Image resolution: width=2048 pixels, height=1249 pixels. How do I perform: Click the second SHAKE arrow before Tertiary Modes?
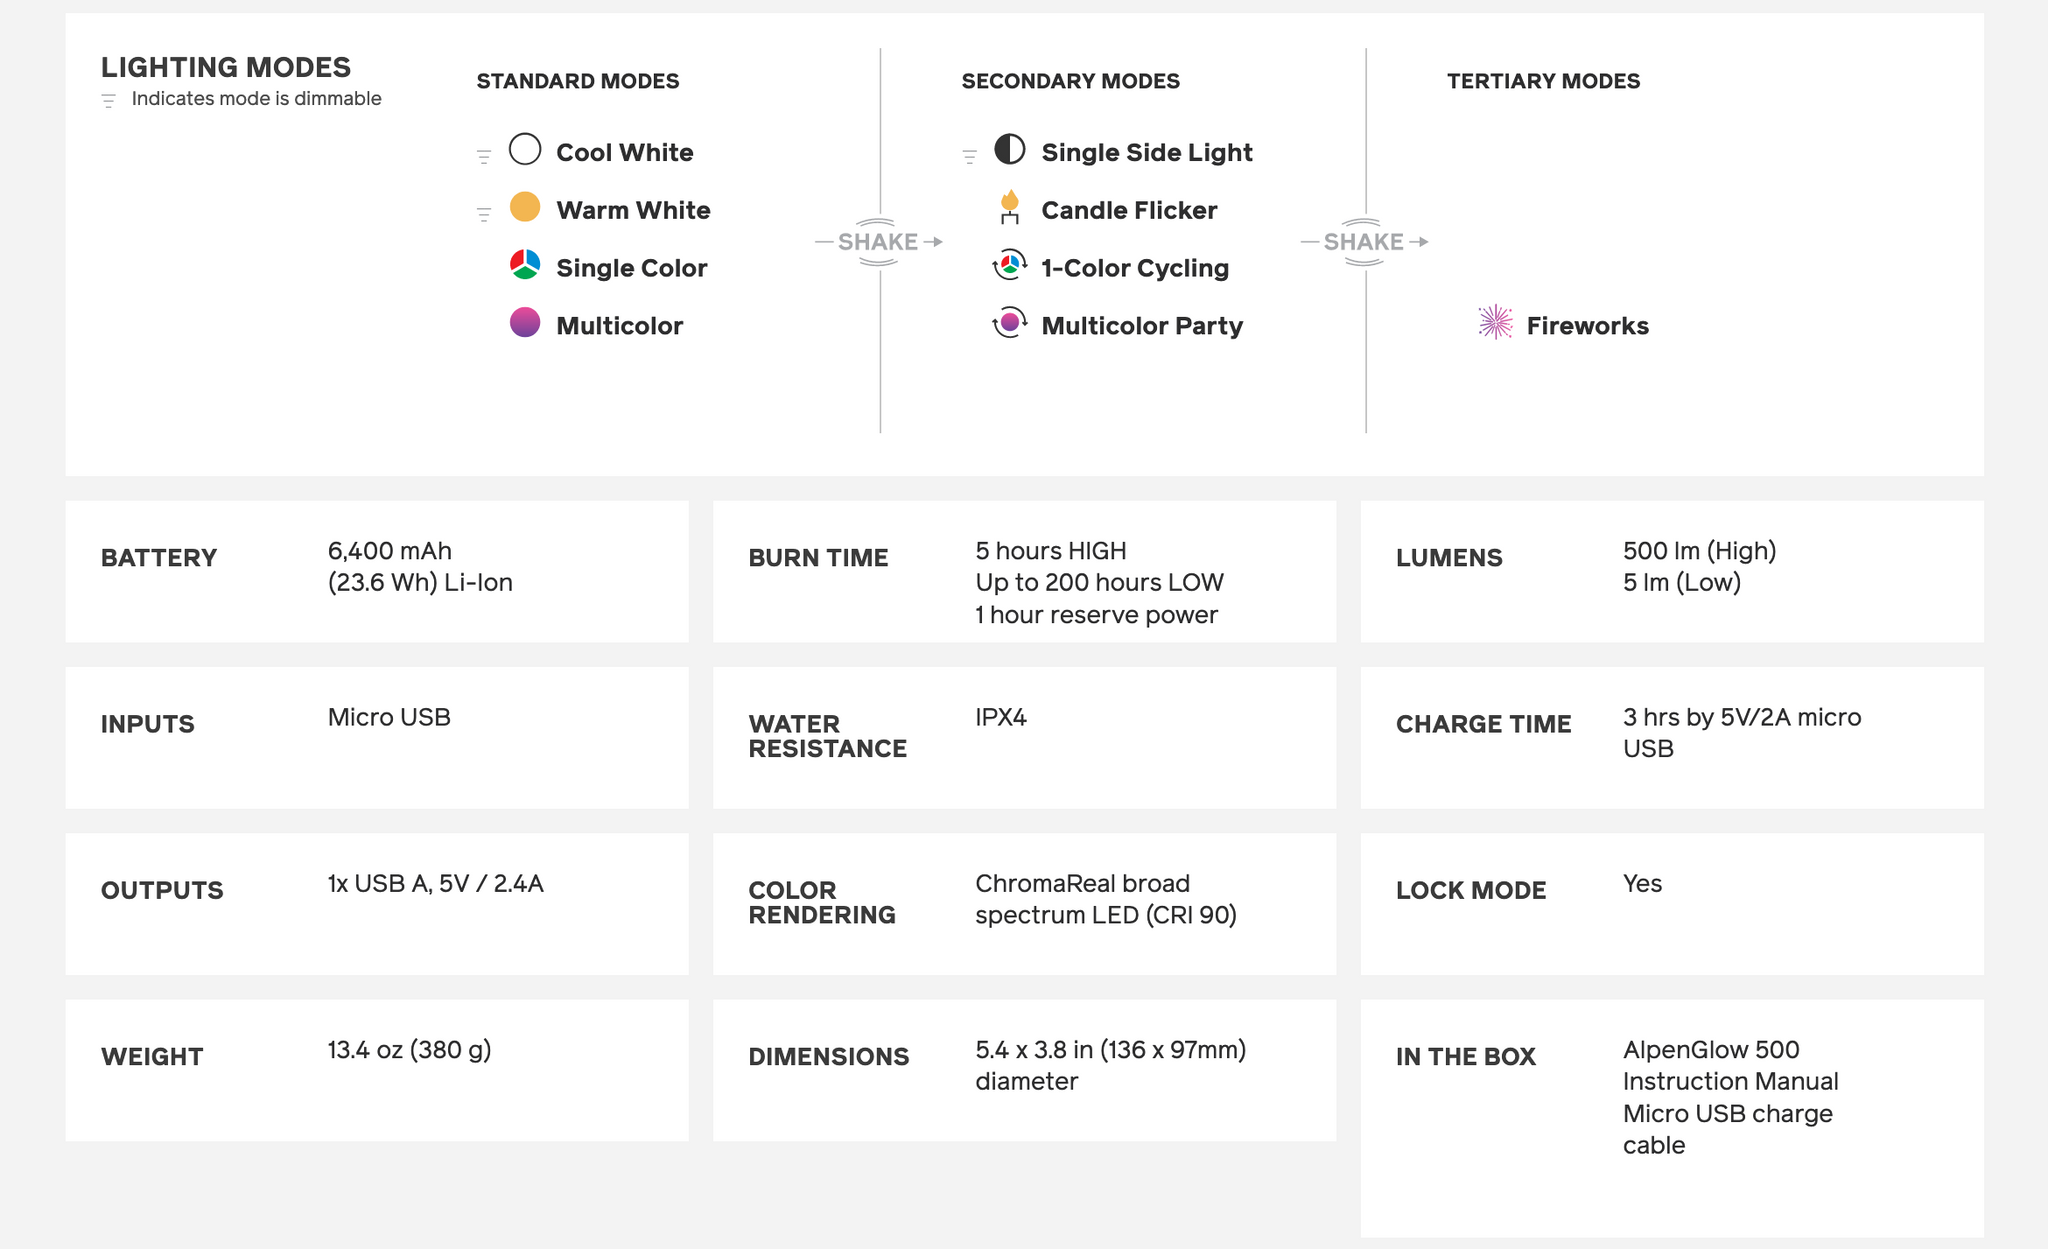click(1365, 242)
